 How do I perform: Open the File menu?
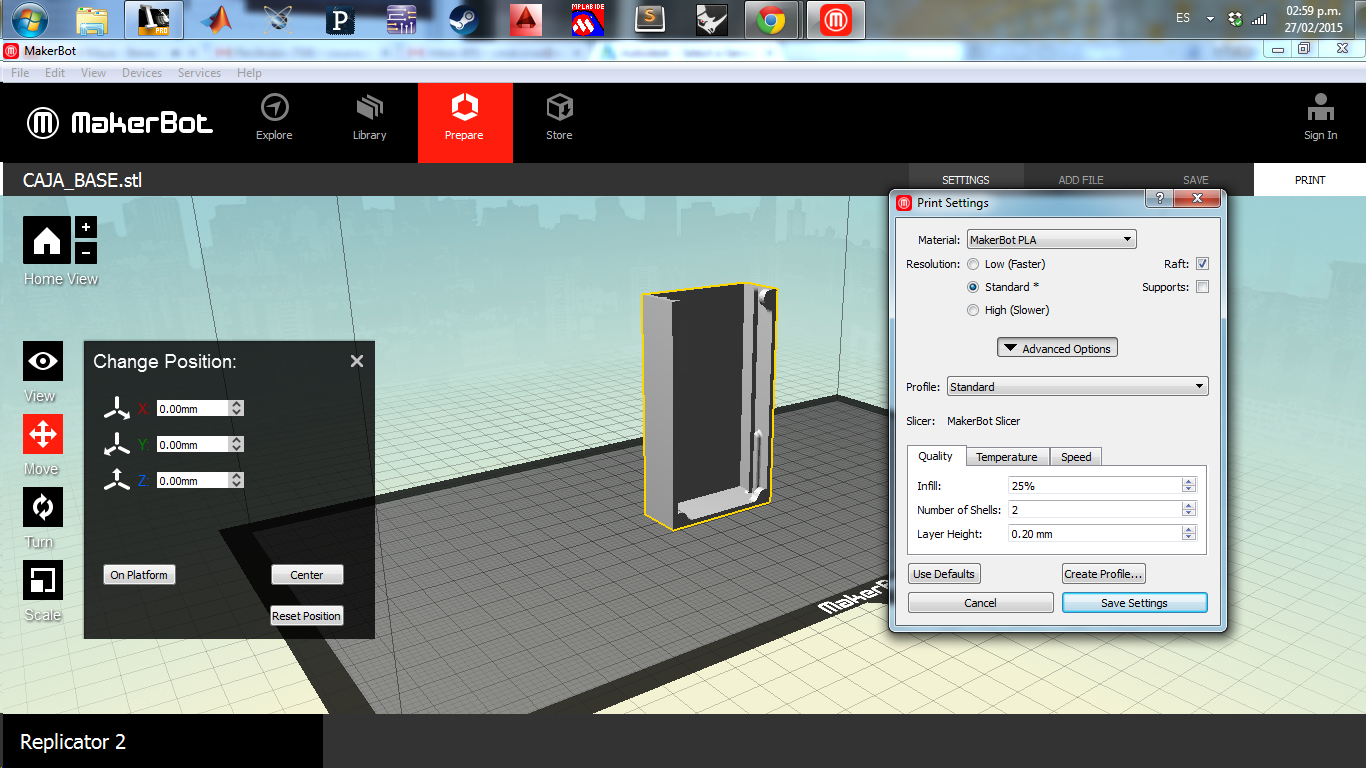(20, 73)
